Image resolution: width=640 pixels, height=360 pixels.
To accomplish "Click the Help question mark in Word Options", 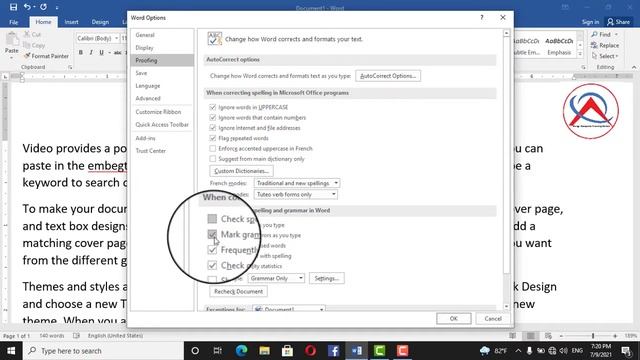I will (482, 18).
